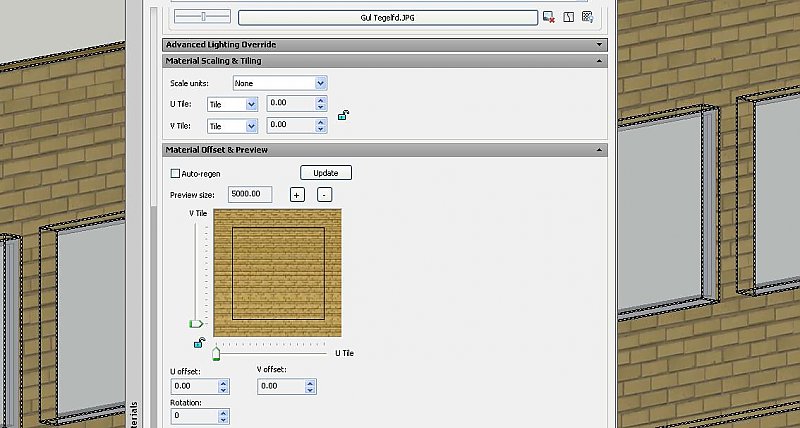Decrease U Tile value with down arrow
800x428 pixels.
click(320, 107)
